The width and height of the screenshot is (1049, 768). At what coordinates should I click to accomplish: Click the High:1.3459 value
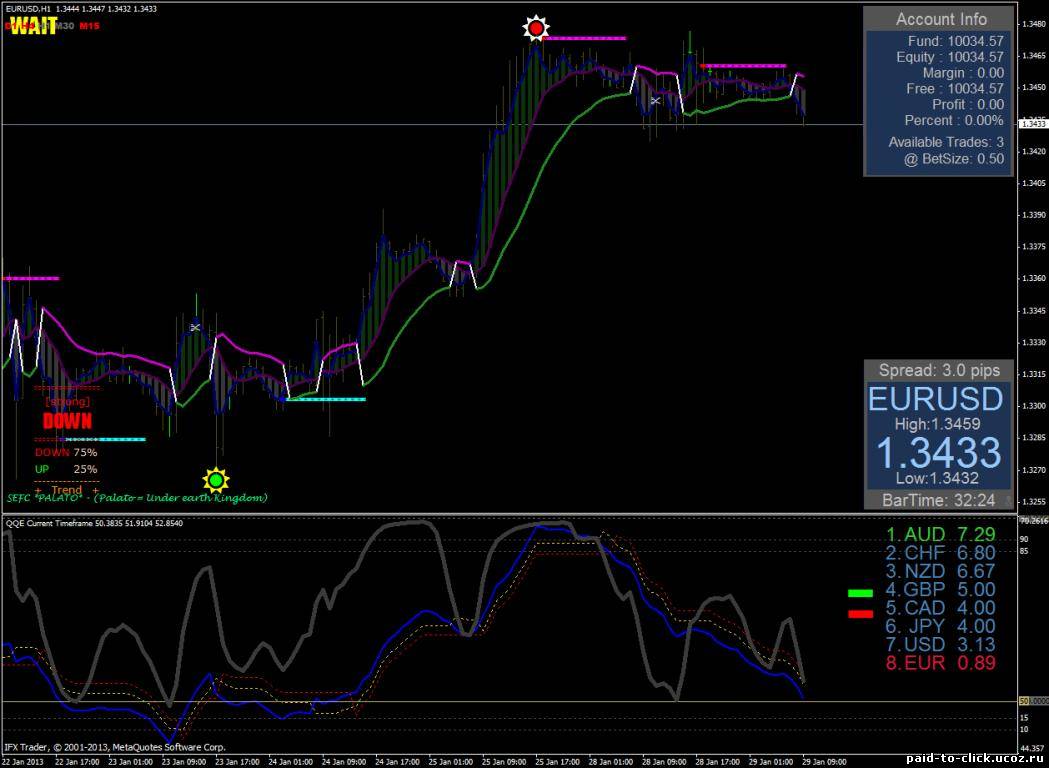pyautogui.click(x=937, y=423)
